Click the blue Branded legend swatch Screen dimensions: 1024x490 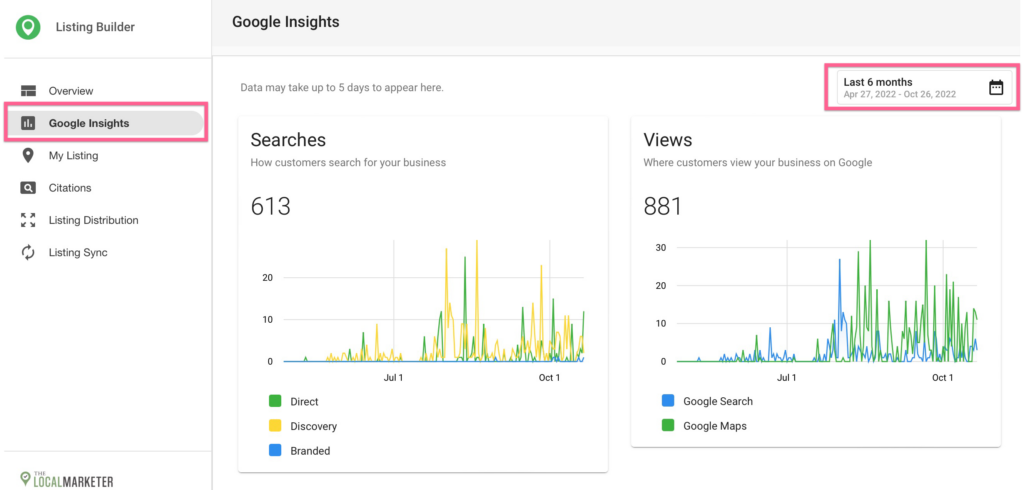[x=275, y=450]
